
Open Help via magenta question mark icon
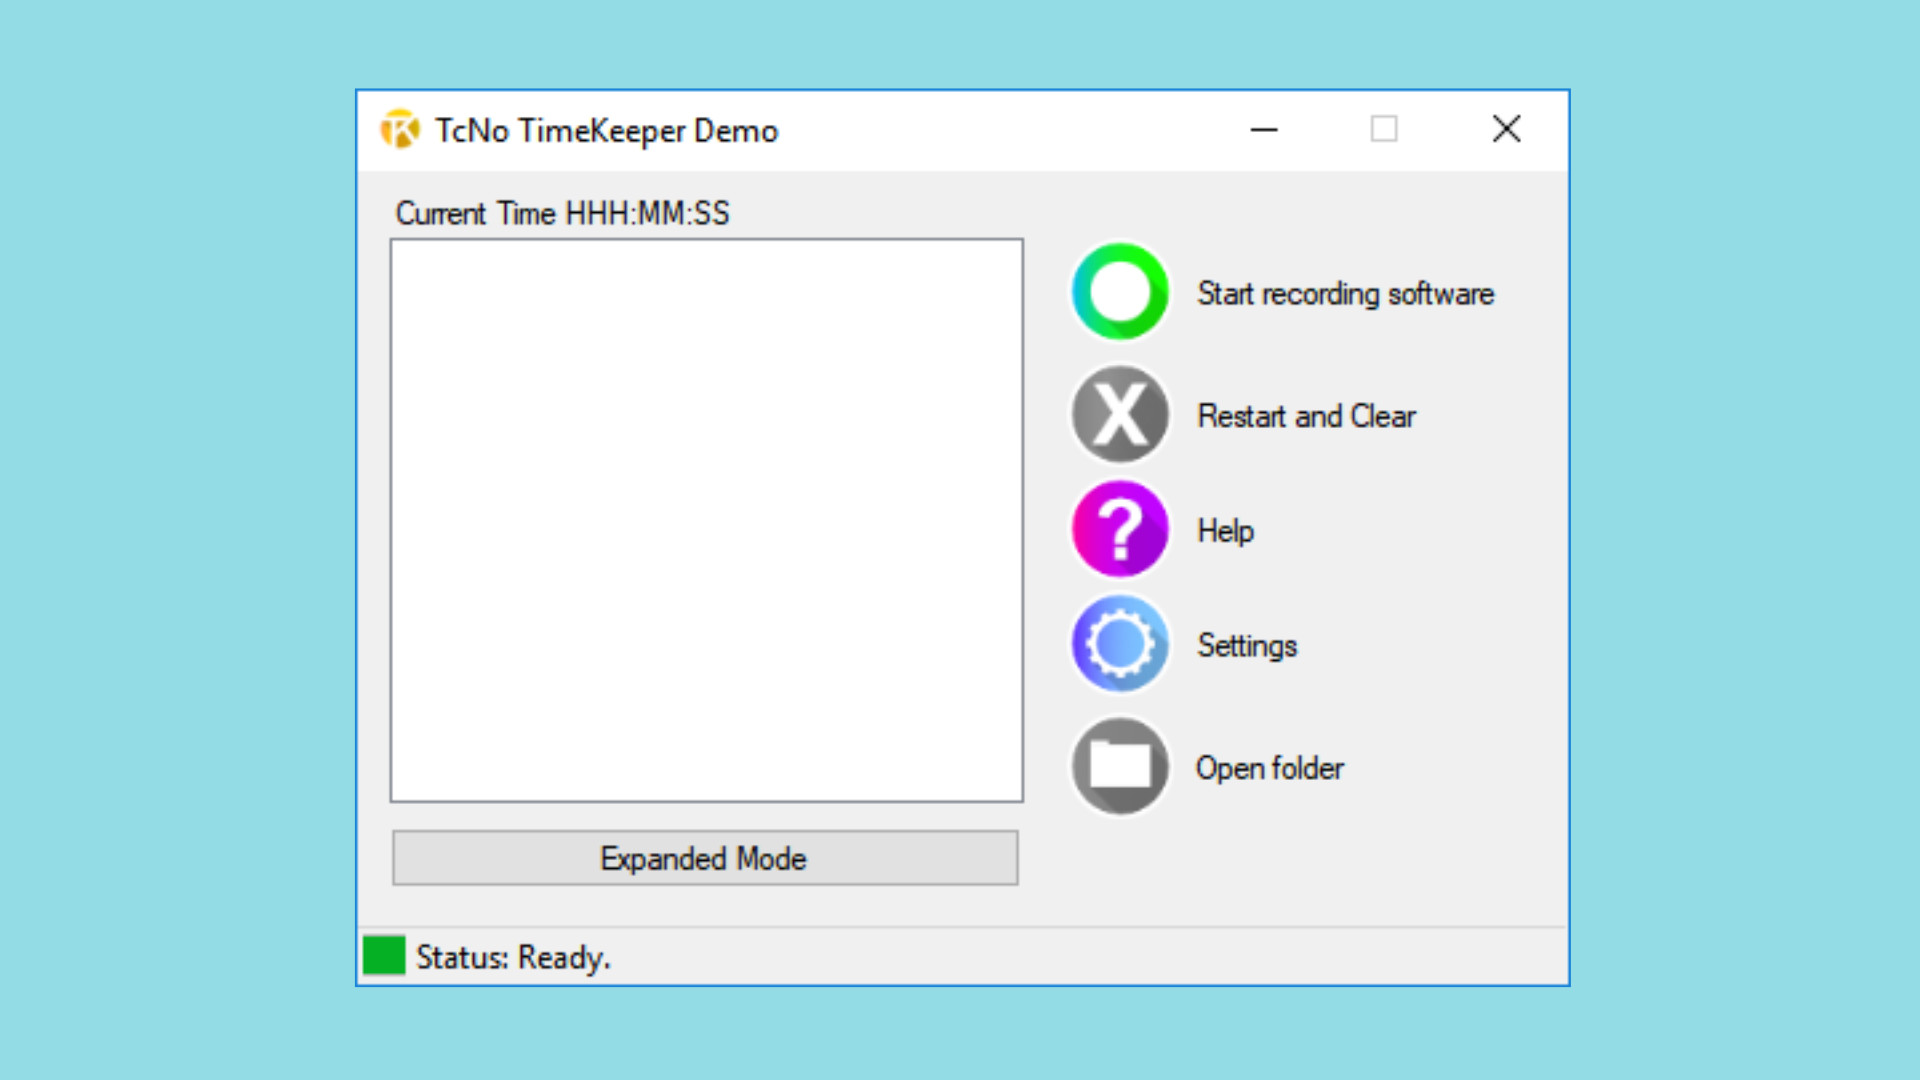pyautogui.click(x=1120, y=529)
